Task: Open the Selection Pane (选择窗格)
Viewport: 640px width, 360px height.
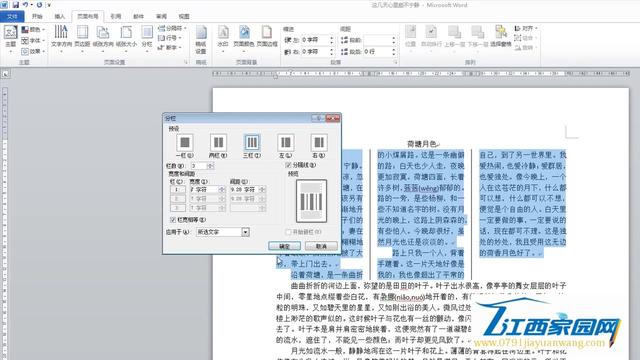Action: click(x=501, y=37)
